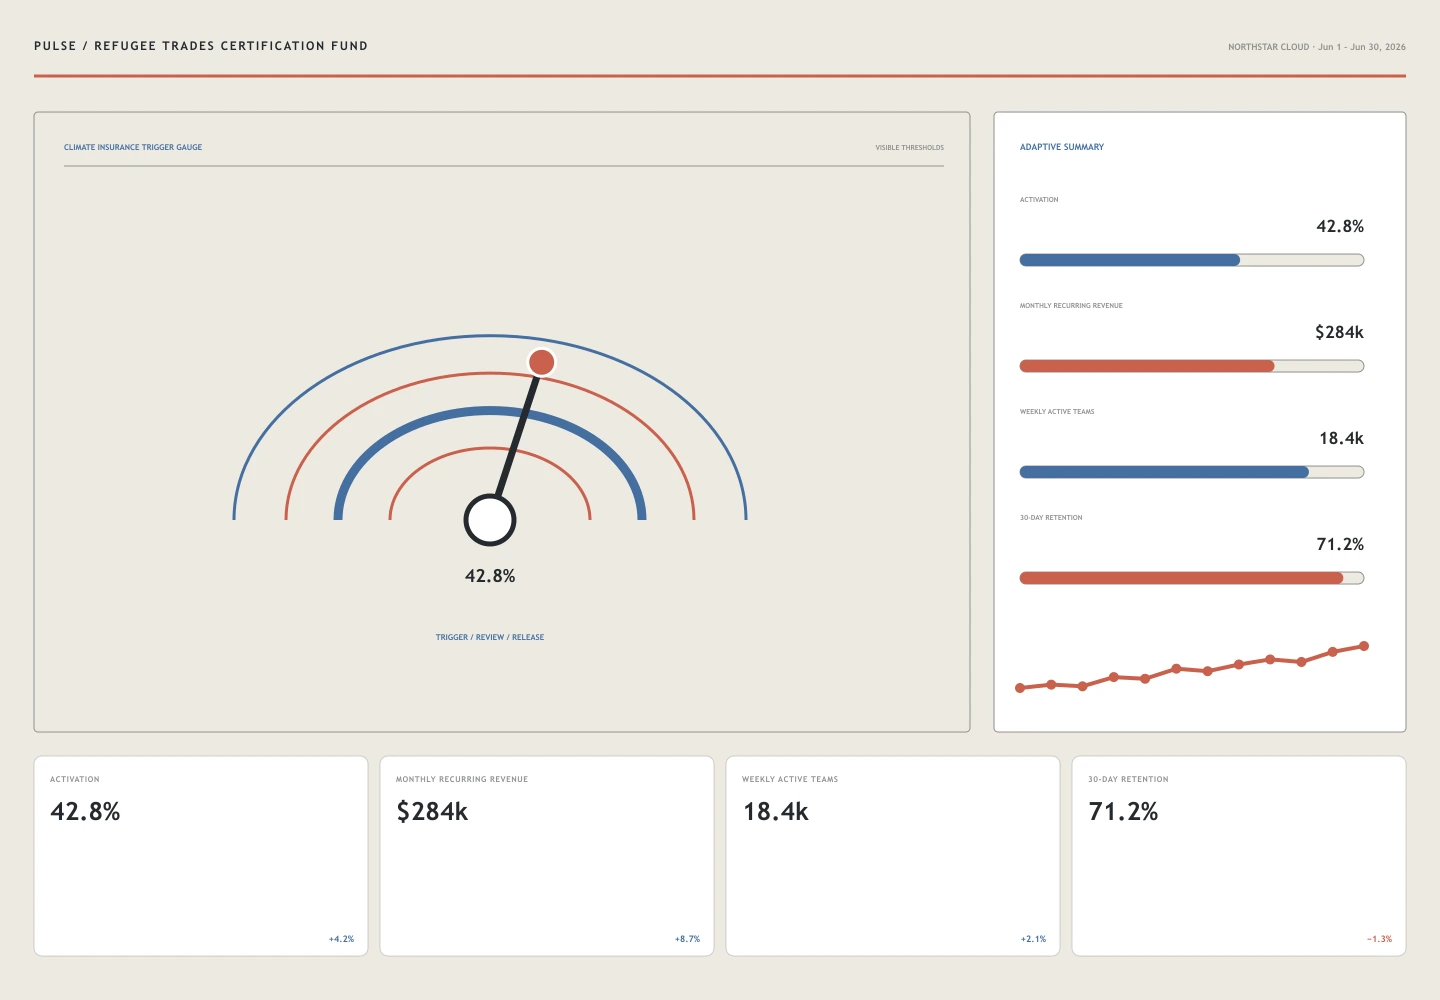Select the Climate Insurance Trigger Gauge heading
This screenshot has height=1000, width=1440.
click(133, 147)
